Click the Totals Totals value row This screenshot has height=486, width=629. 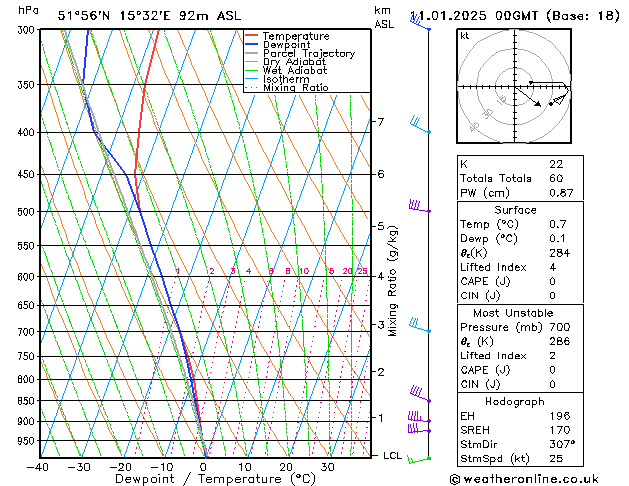point(514,178)
